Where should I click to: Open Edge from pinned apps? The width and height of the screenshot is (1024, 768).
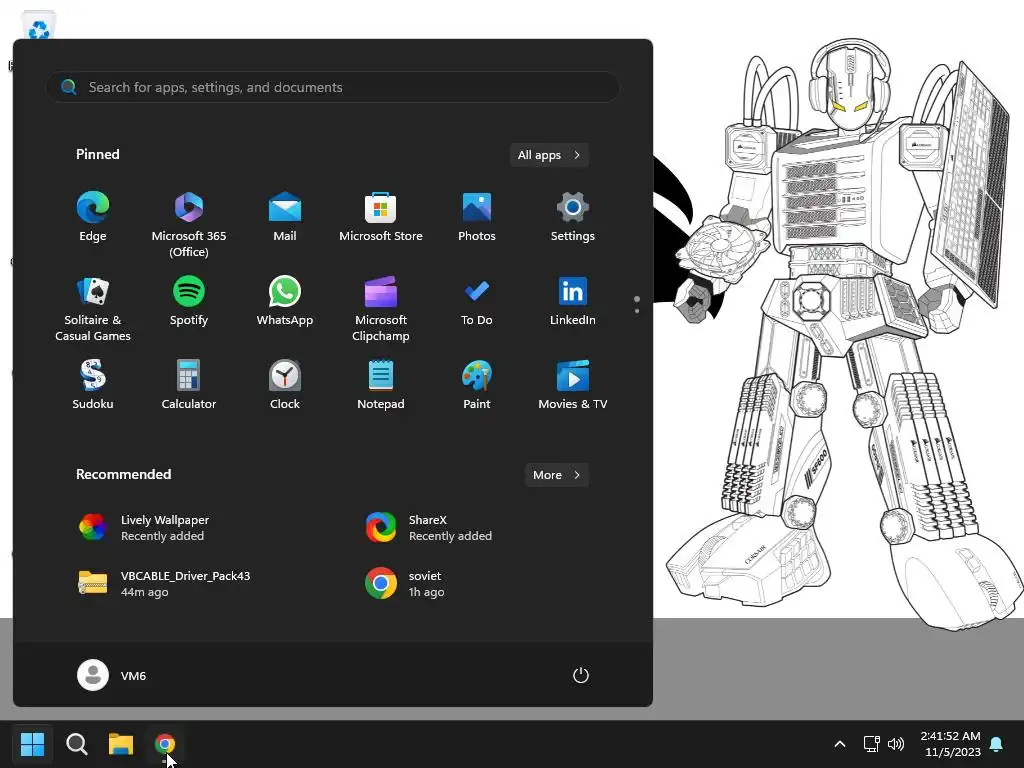[93, 217]
